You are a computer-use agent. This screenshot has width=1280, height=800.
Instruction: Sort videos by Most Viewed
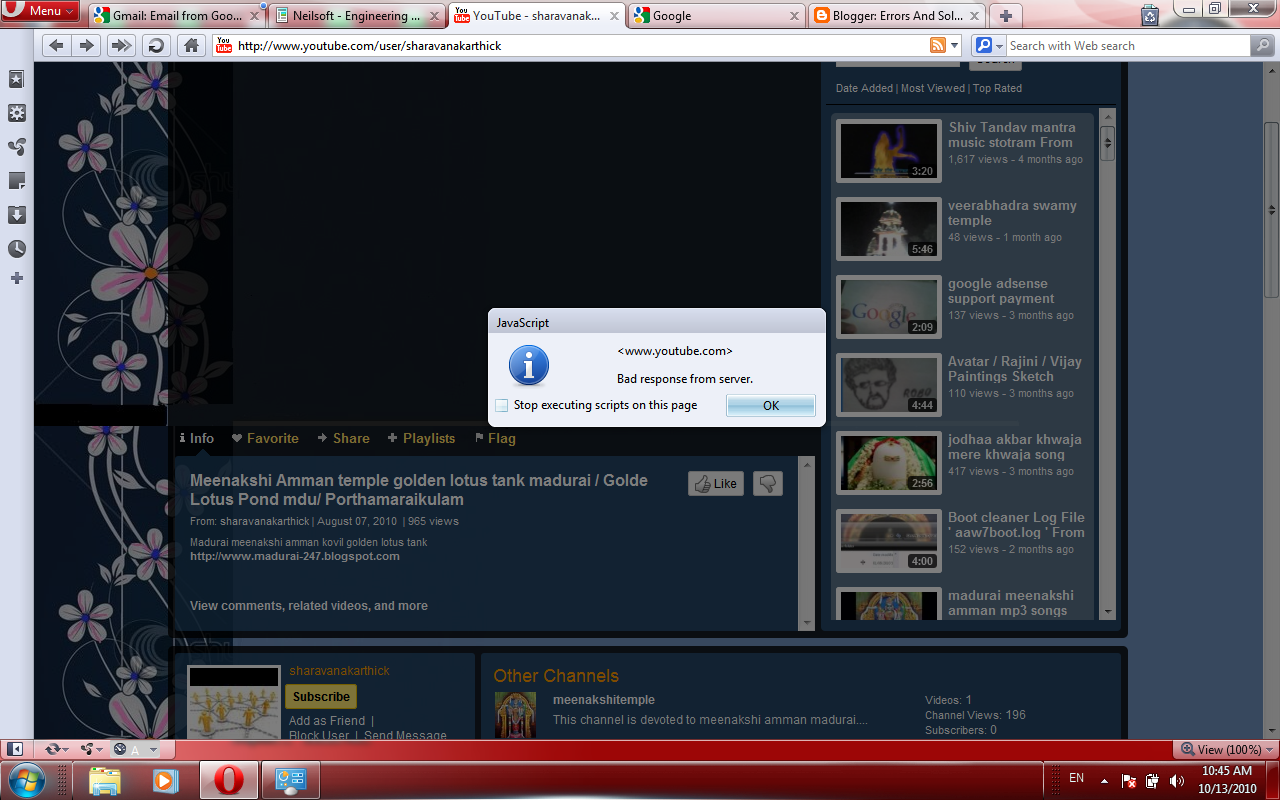coord(933,88)
